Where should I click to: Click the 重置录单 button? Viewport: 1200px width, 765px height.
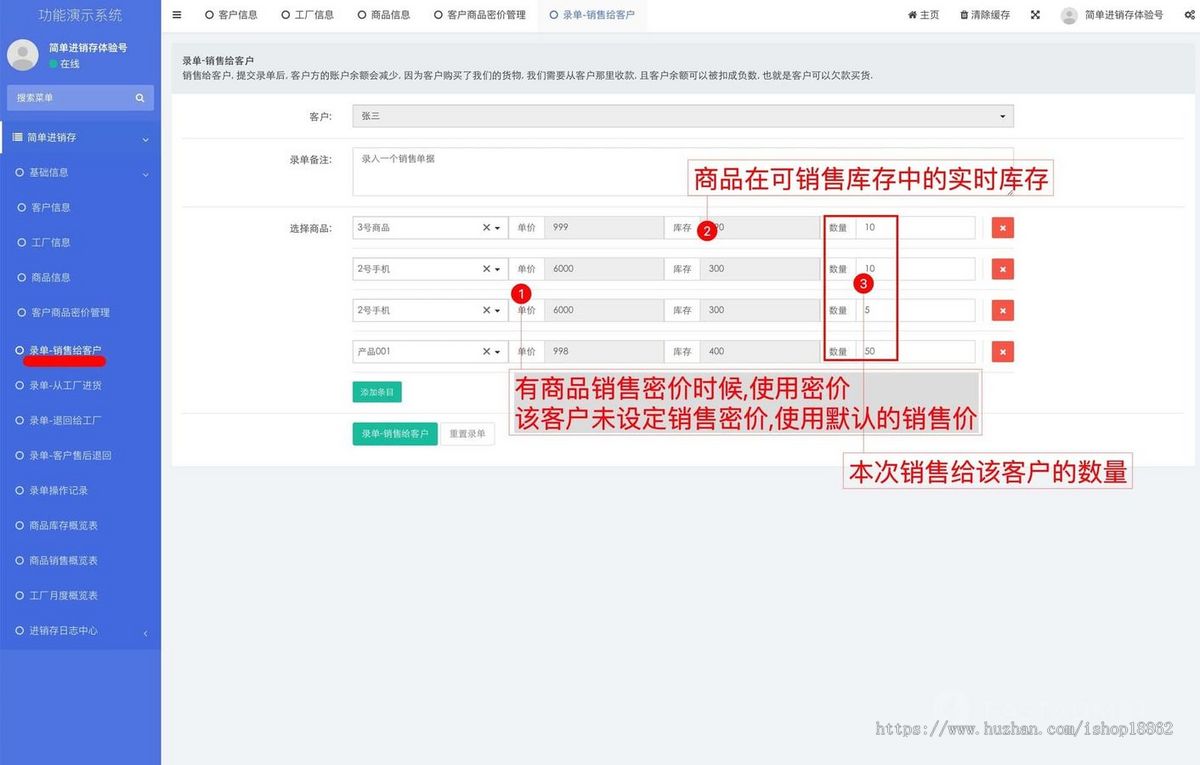point(468,434)
